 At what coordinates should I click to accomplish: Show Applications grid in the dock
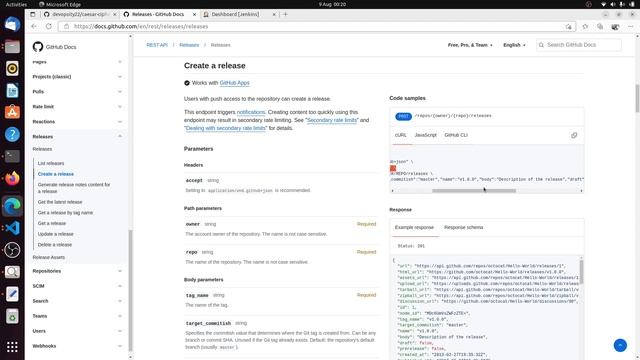12,347
